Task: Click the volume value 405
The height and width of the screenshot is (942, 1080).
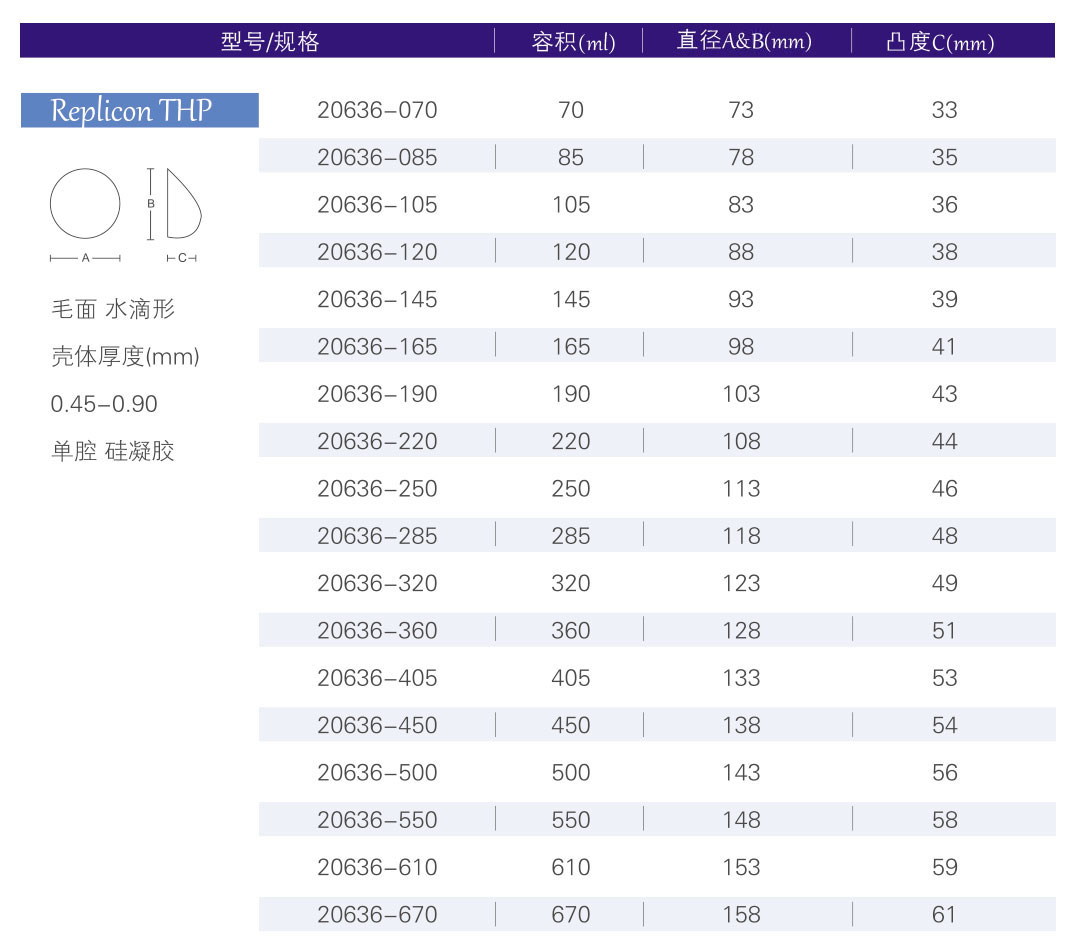Action: 571,678
